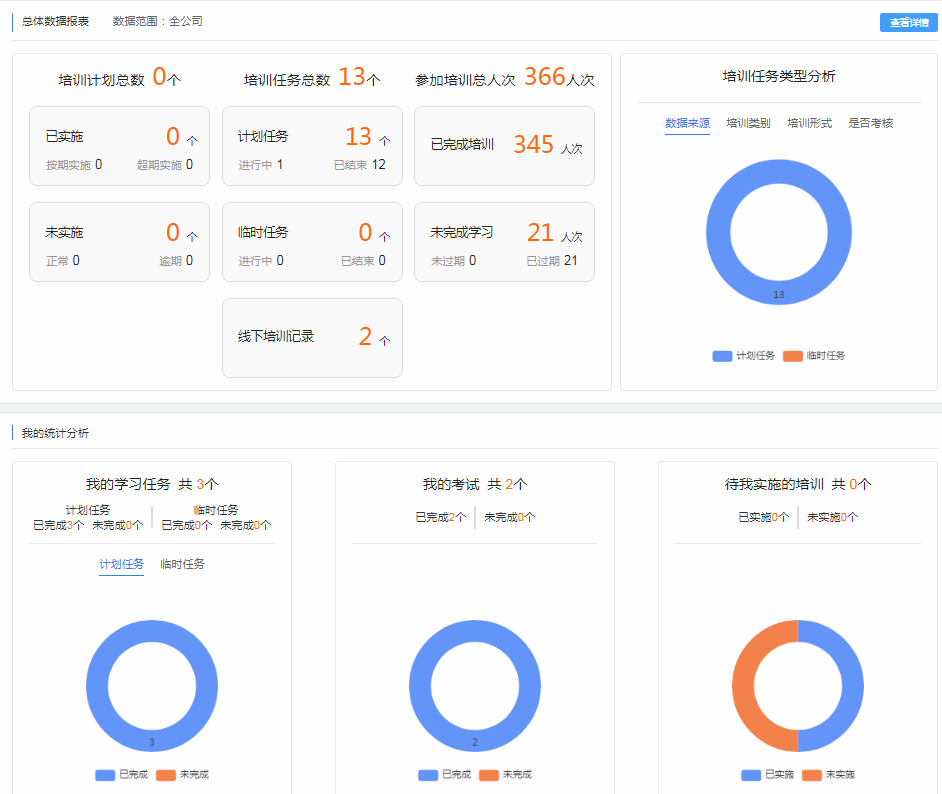Click the 已完成培训 345 人次 card
Viewport: 942px width, 794px height.
(x=504, y=146)
